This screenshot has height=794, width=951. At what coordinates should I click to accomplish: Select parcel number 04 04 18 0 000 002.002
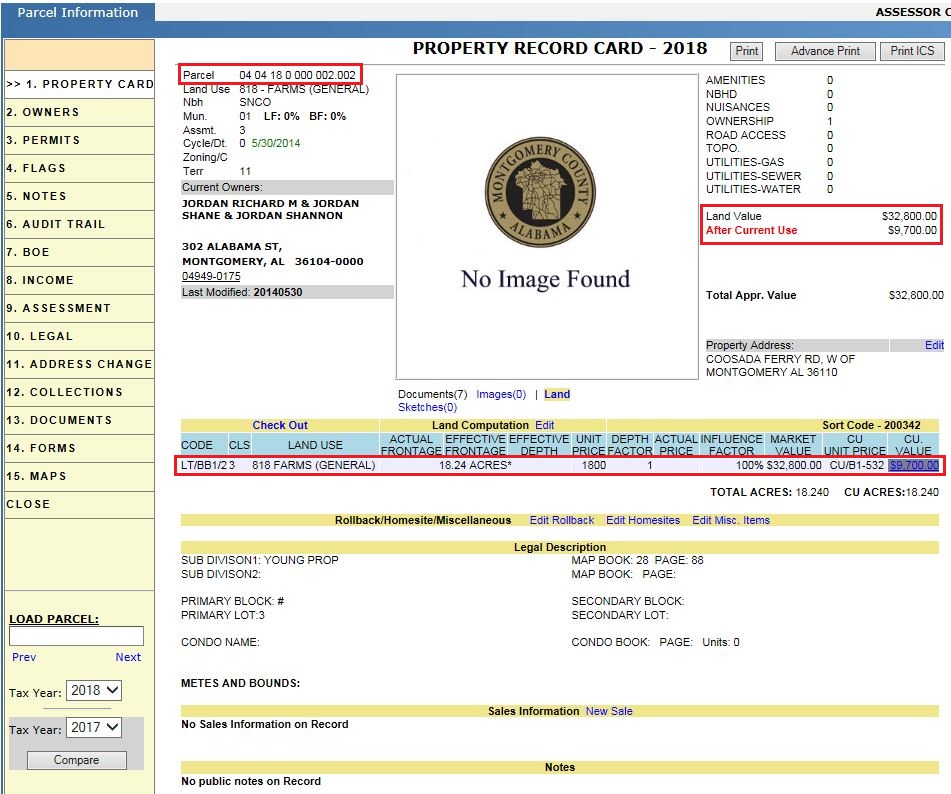297,75
